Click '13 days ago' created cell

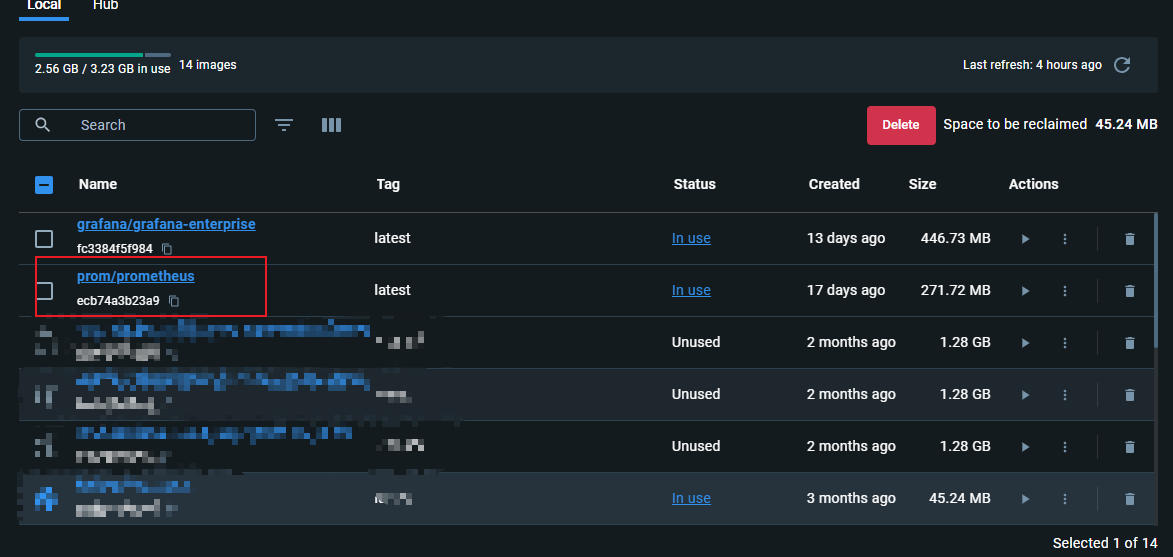[x=846, y=239]
